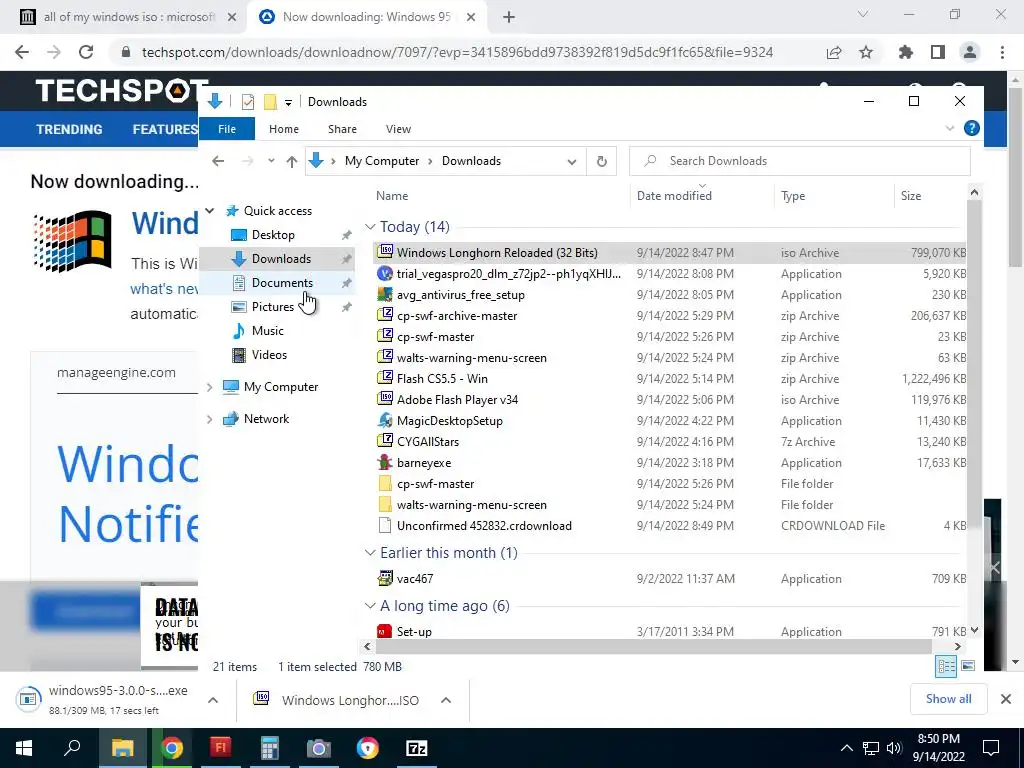Screen dimensions: 1024x768
Task: Click the vertical scrollbar of file list
Action: pos(974,362)
